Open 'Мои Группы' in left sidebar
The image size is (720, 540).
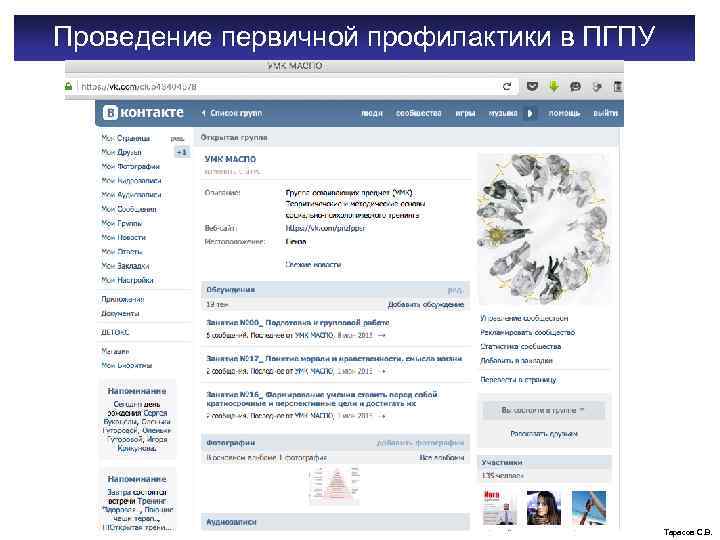pyautogui.click(x=122, y=223)
